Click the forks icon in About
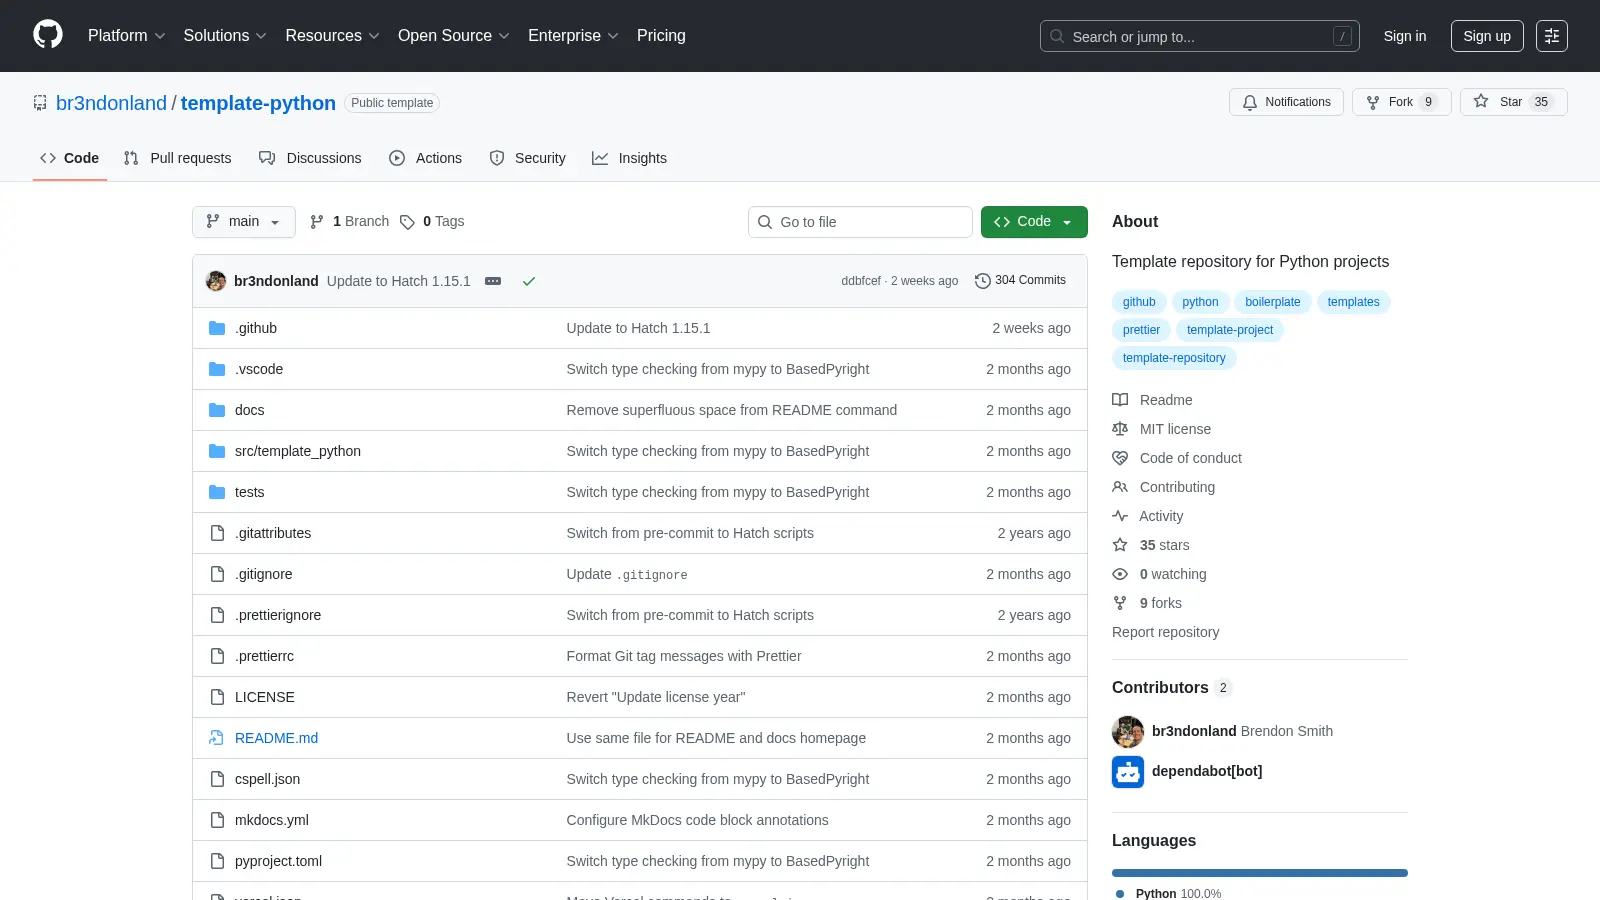This screenshot has width=1600, height=900. [1120, 603]
